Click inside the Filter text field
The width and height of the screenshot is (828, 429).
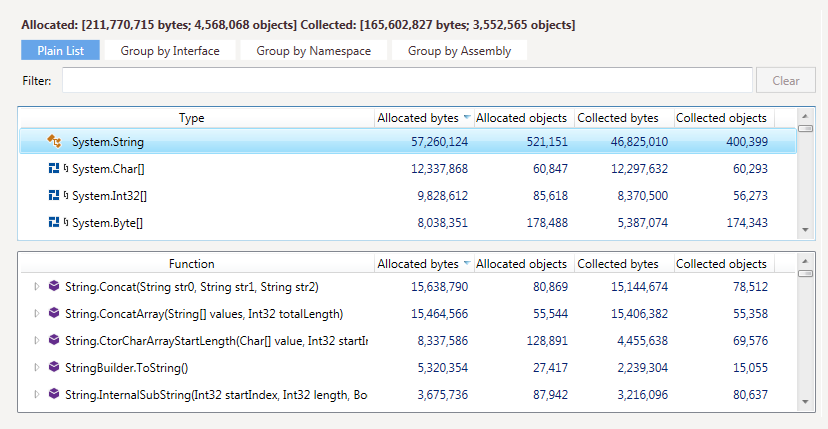tap(407, 81)
